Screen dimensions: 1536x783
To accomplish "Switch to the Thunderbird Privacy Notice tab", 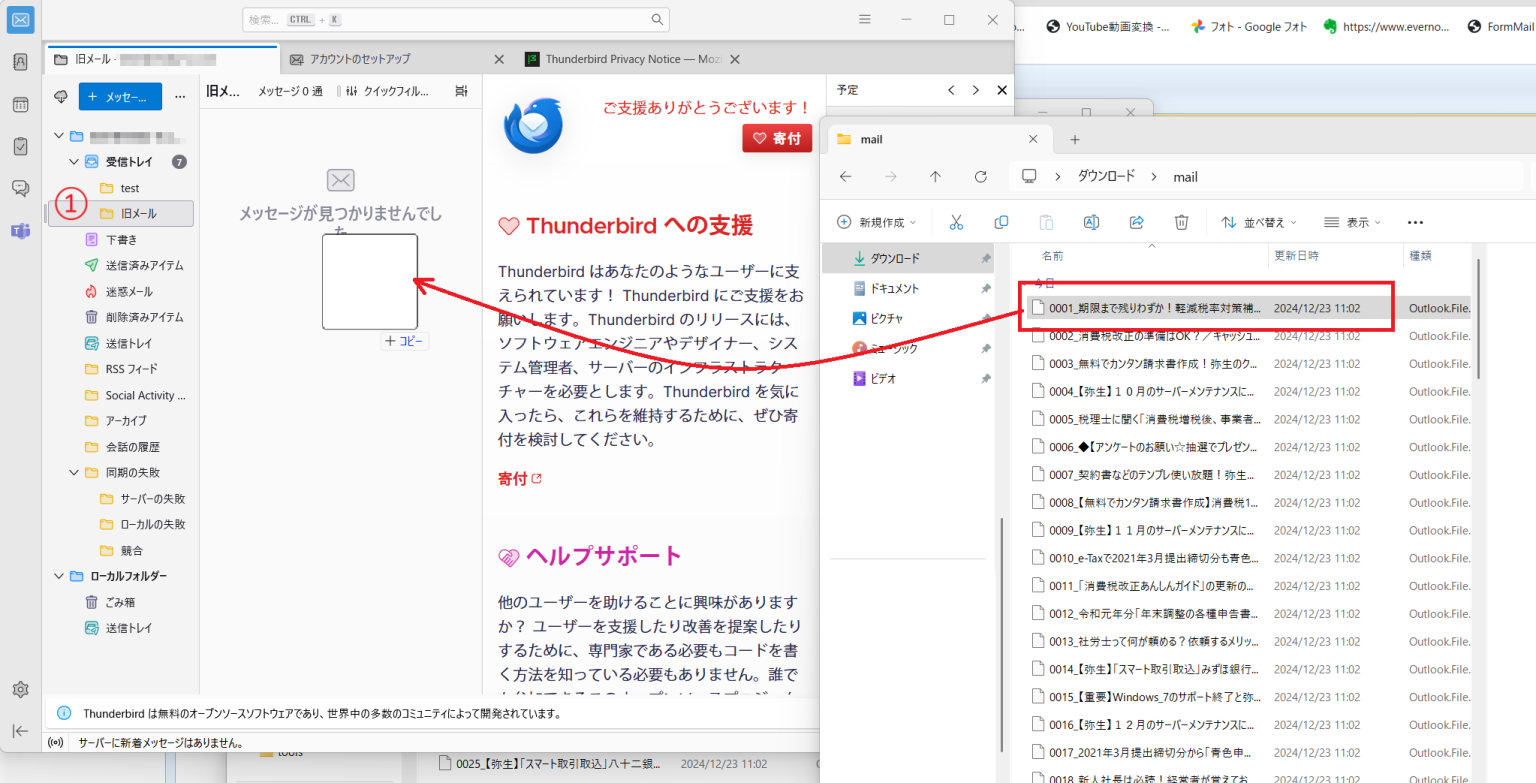I will point(634,59).
